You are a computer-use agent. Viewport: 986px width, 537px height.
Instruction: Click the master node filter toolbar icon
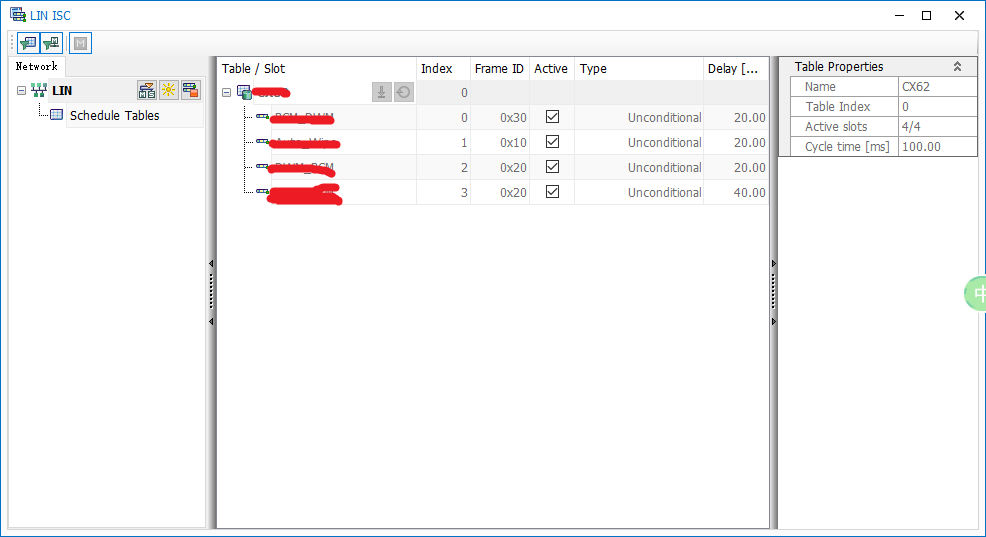coord(52,43)
